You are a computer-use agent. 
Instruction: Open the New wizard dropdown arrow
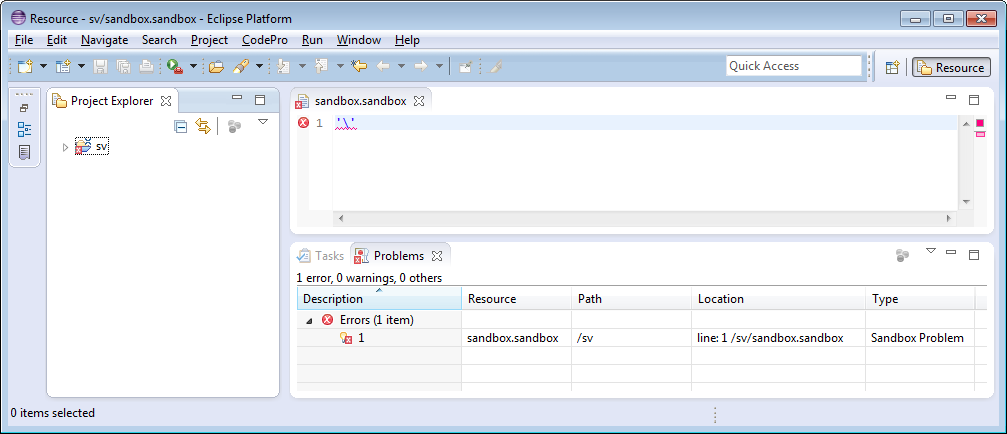pyautogui.click(x=44, y=66)
